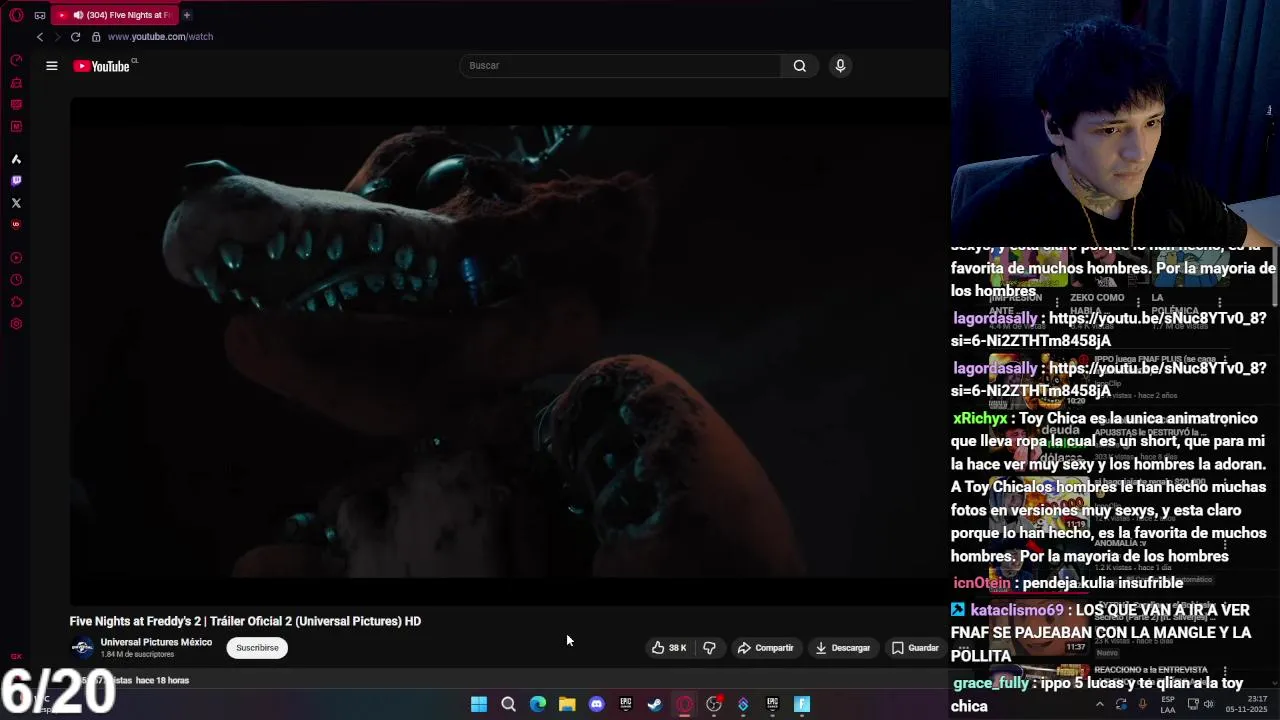The height and width of the screenshot is (720, 1280).
Task: Click the Compartir share button
Action: tap(765, 648)
